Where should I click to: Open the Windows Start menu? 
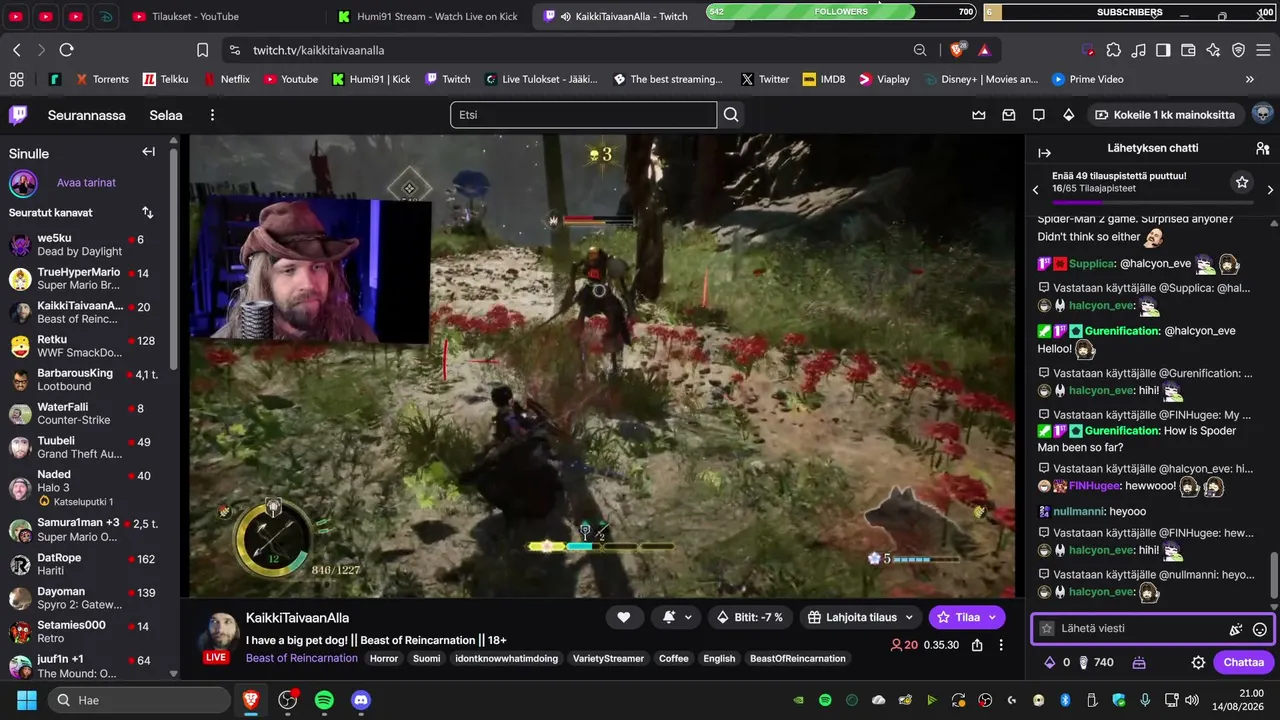(x=25, y=700)
